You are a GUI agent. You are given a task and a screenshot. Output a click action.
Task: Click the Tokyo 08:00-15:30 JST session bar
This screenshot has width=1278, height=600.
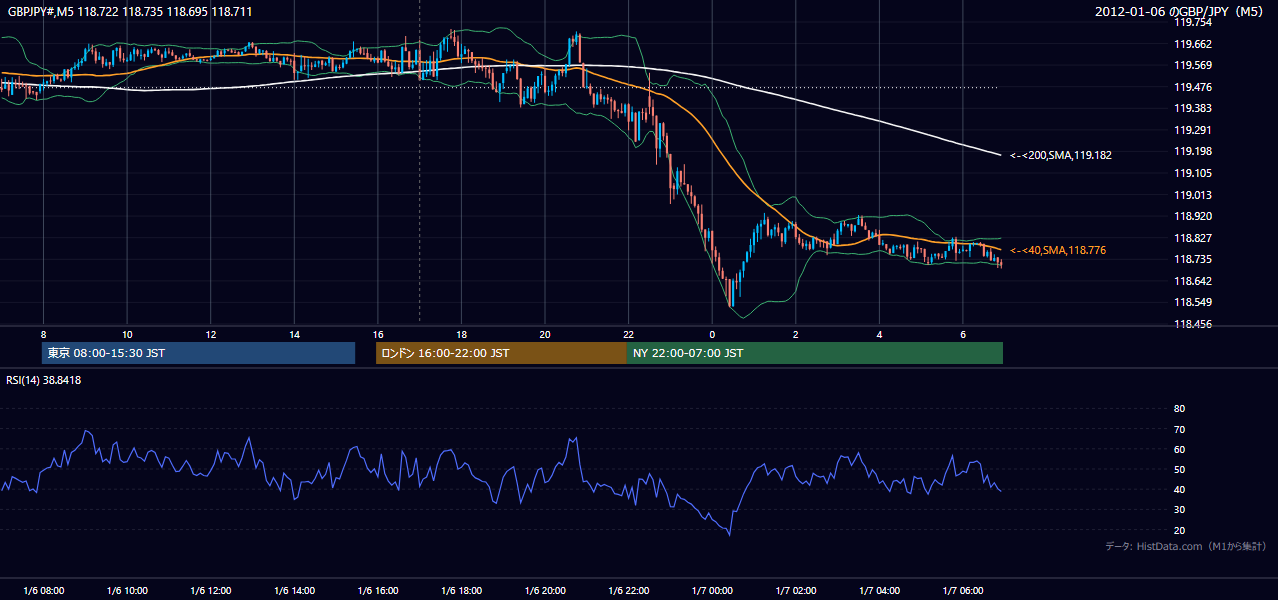pos(198,353)
